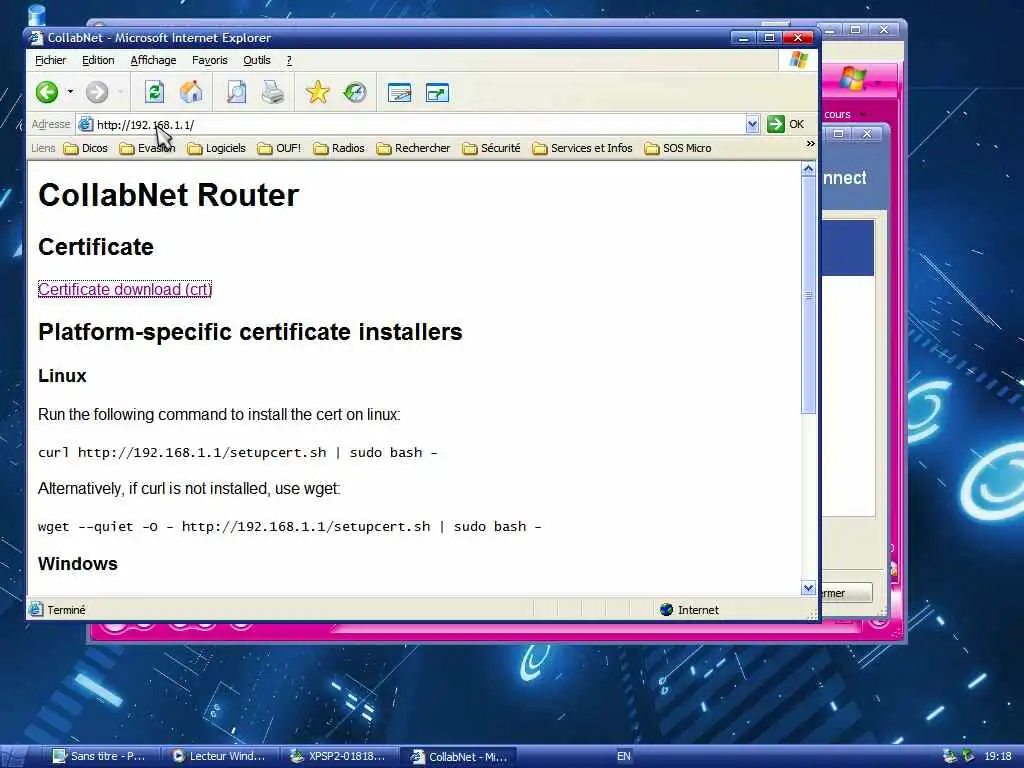Click the curl setupcert.sh command text
Image resolution: width=1024 pixels, height=768 pixels.
point(238,453)
